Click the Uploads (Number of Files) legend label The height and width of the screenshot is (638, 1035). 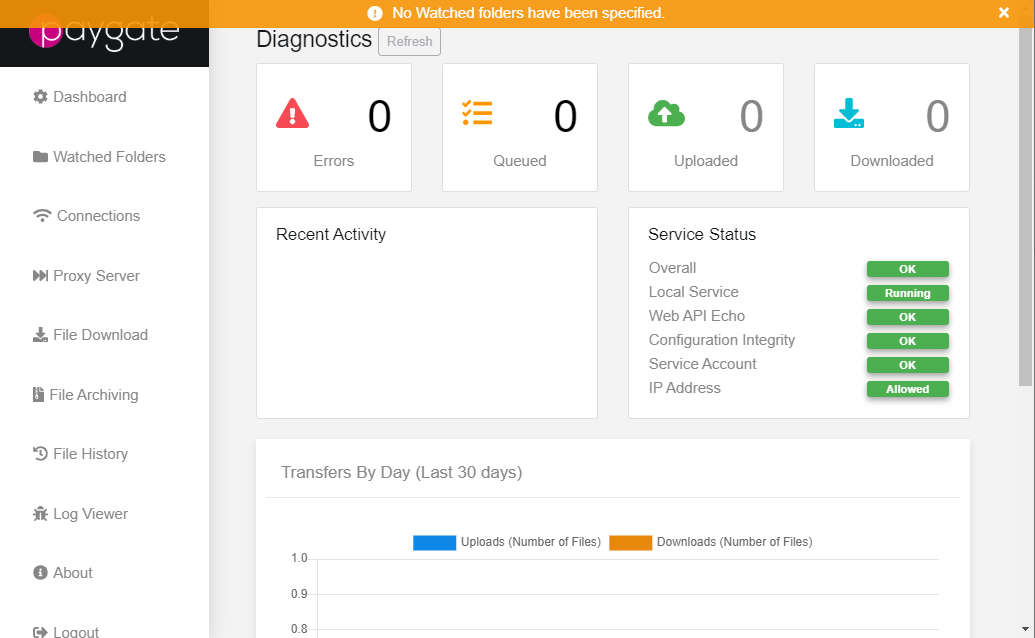[x=531, y=542]
